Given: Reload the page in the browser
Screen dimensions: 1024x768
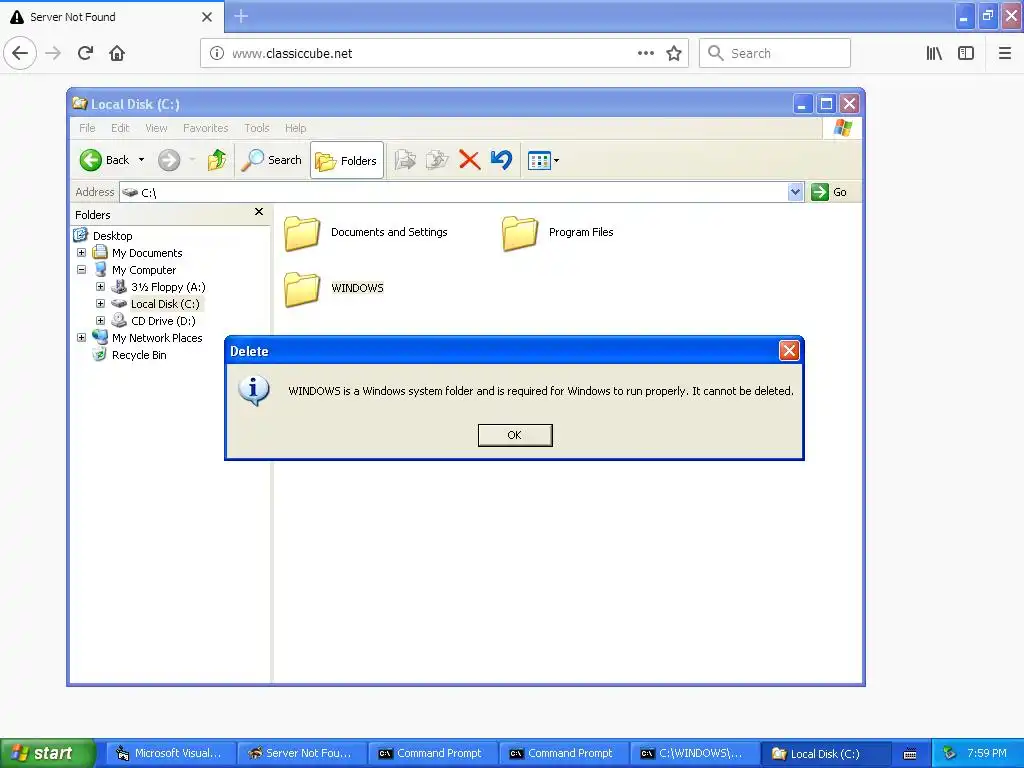Looking at the screenshot, I should click(86, 53).
